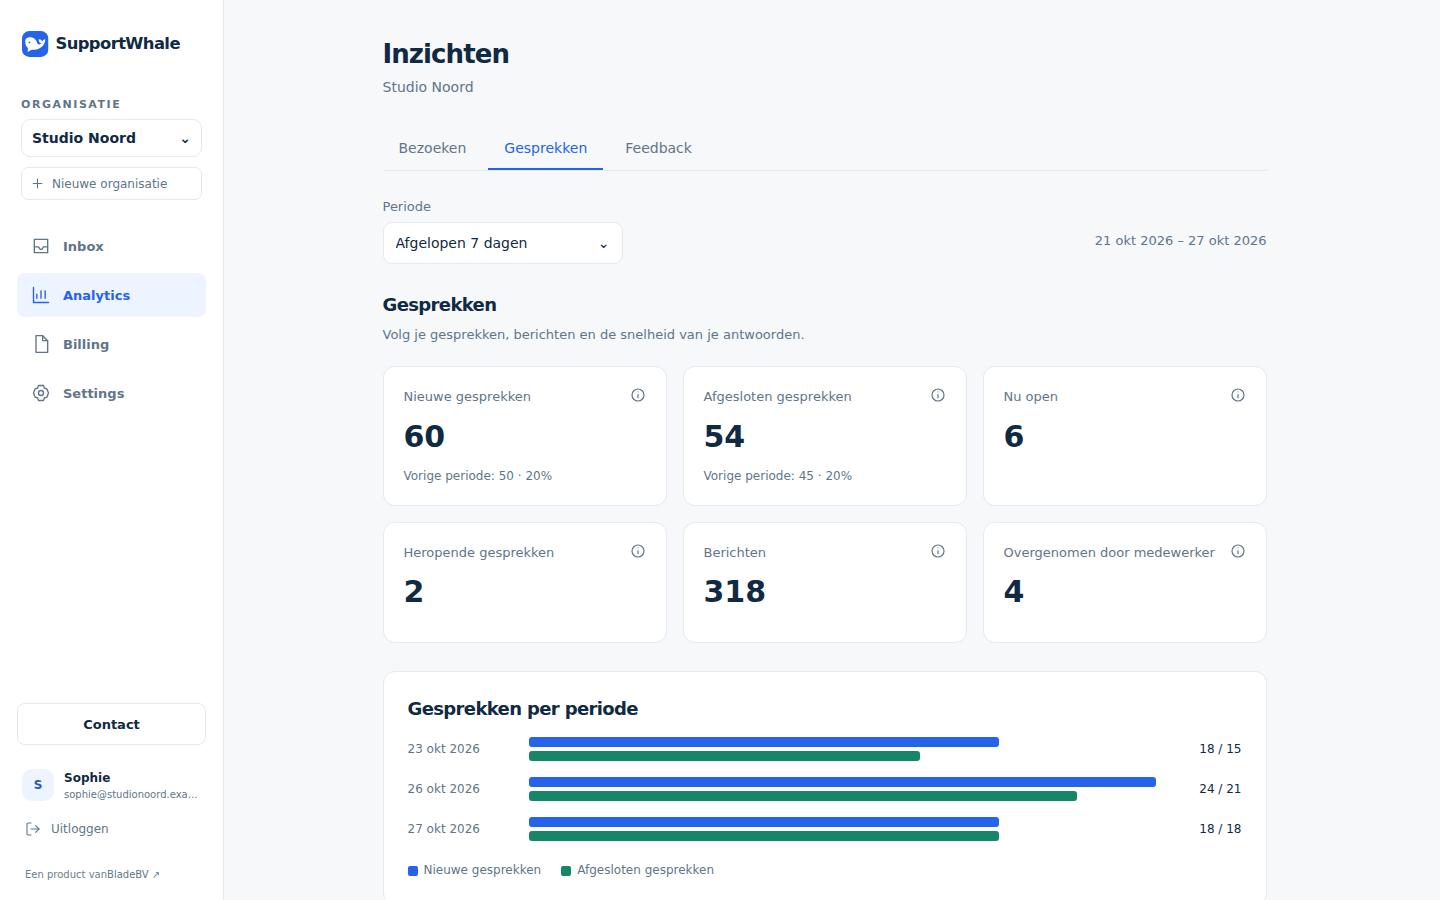
Task: Show info for Afgesloten gesprekken card
Action: (938, 395)
